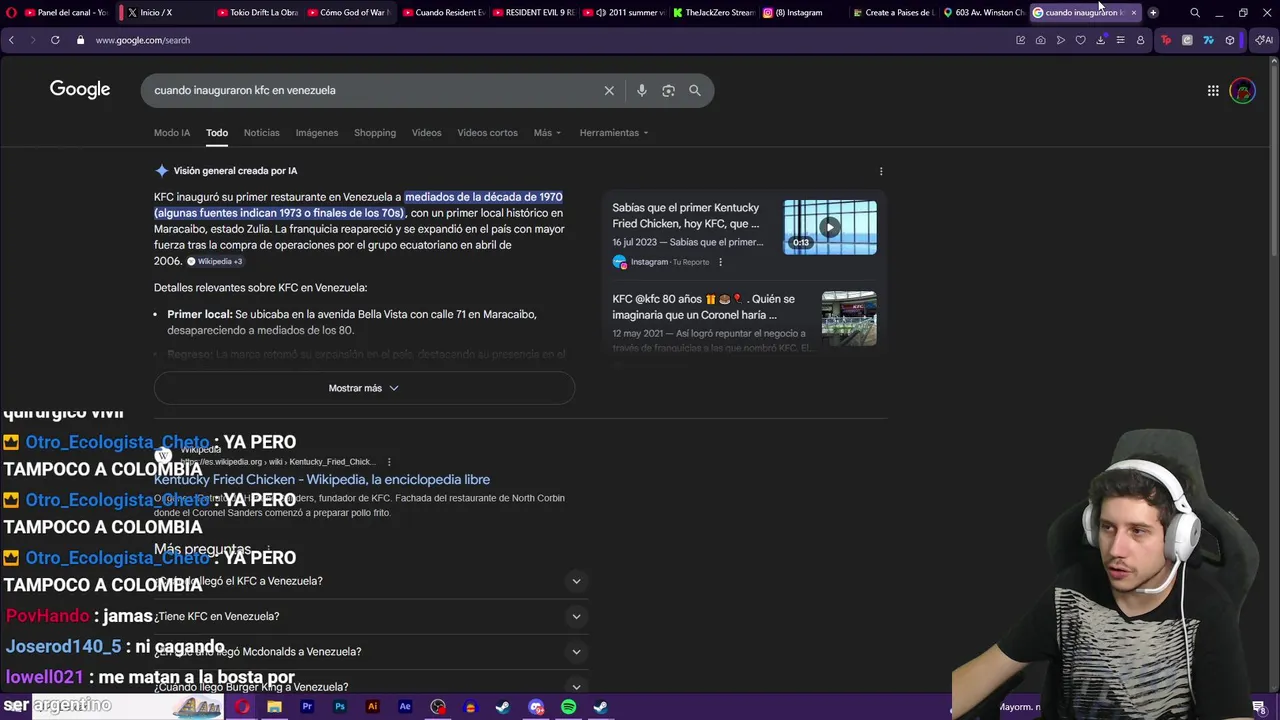1280x720 pixels.
Task: Expand 'Mostrar más' in AI overview
Action: coord(364,388)
